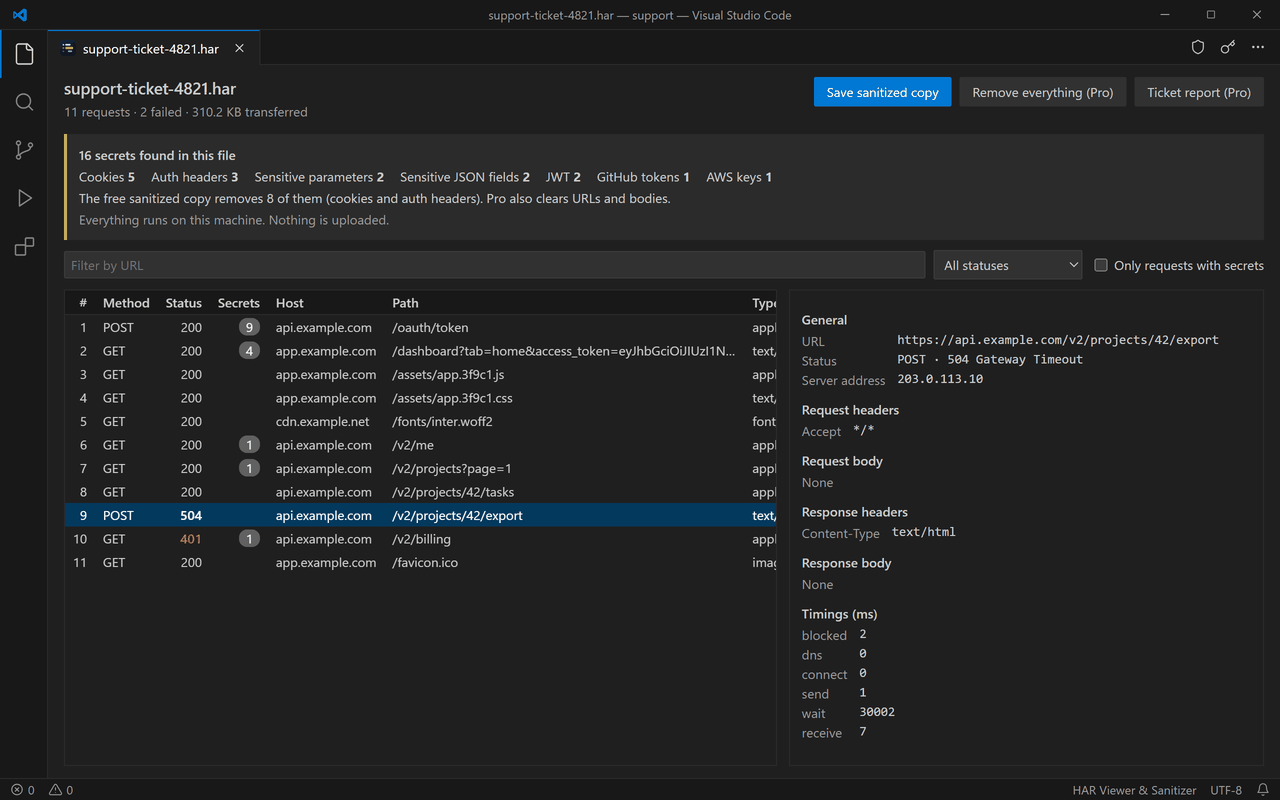Select the /favicon.ico request row
The height and width of the screenshot is (800, 1280).
[421, 562]
